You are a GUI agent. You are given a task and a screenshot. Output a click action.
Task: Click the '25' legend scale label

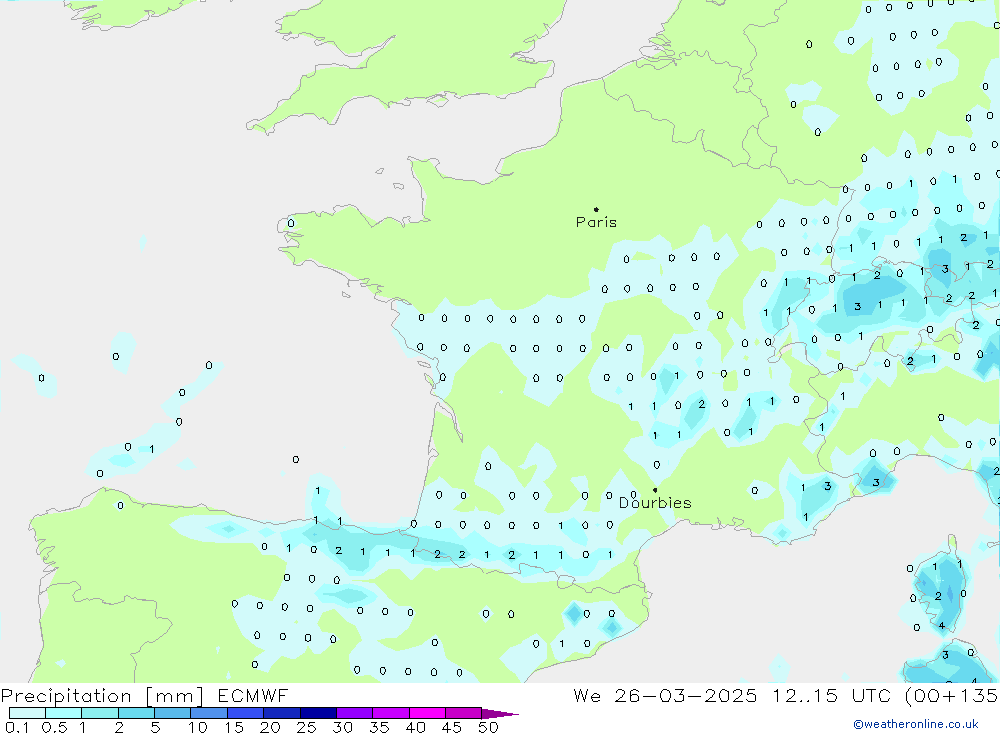(306, 727)
